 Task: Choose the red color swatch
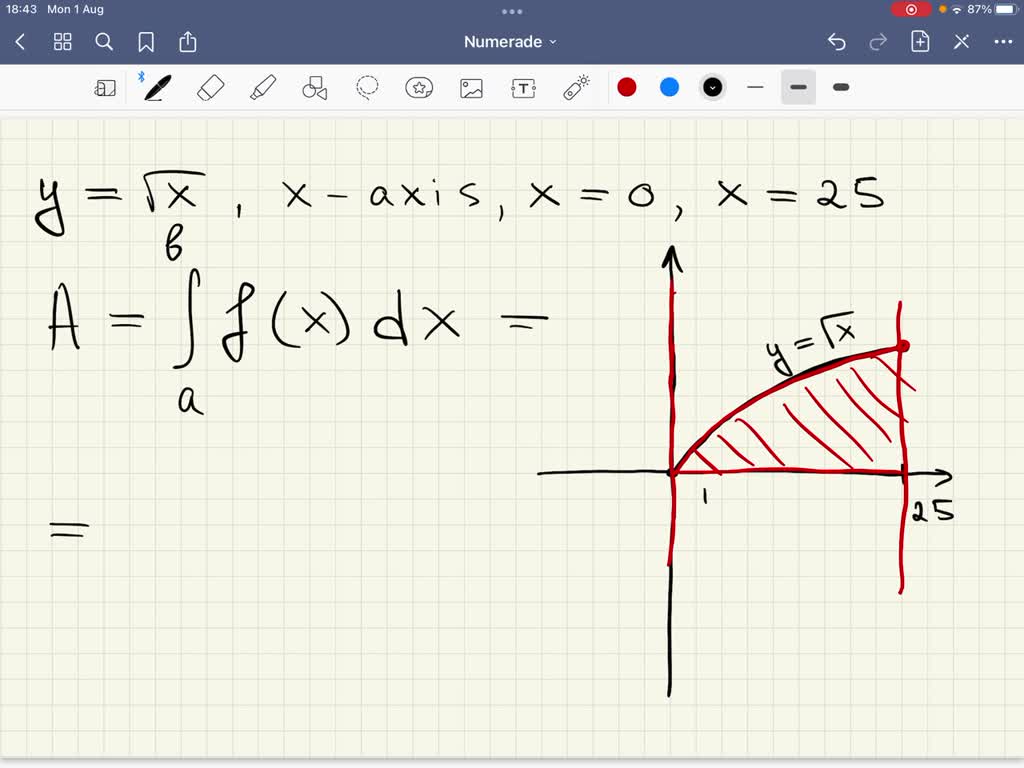point(627,87)
